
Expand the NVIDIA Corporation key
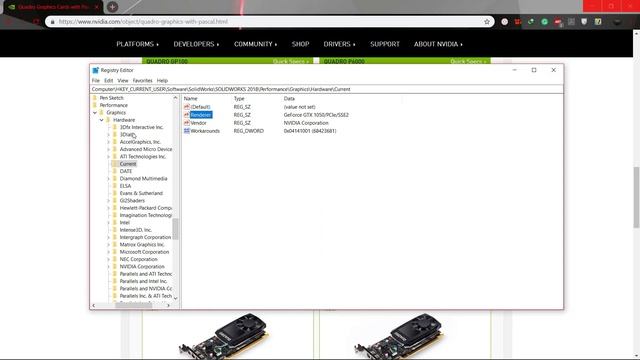click(109, 267)
